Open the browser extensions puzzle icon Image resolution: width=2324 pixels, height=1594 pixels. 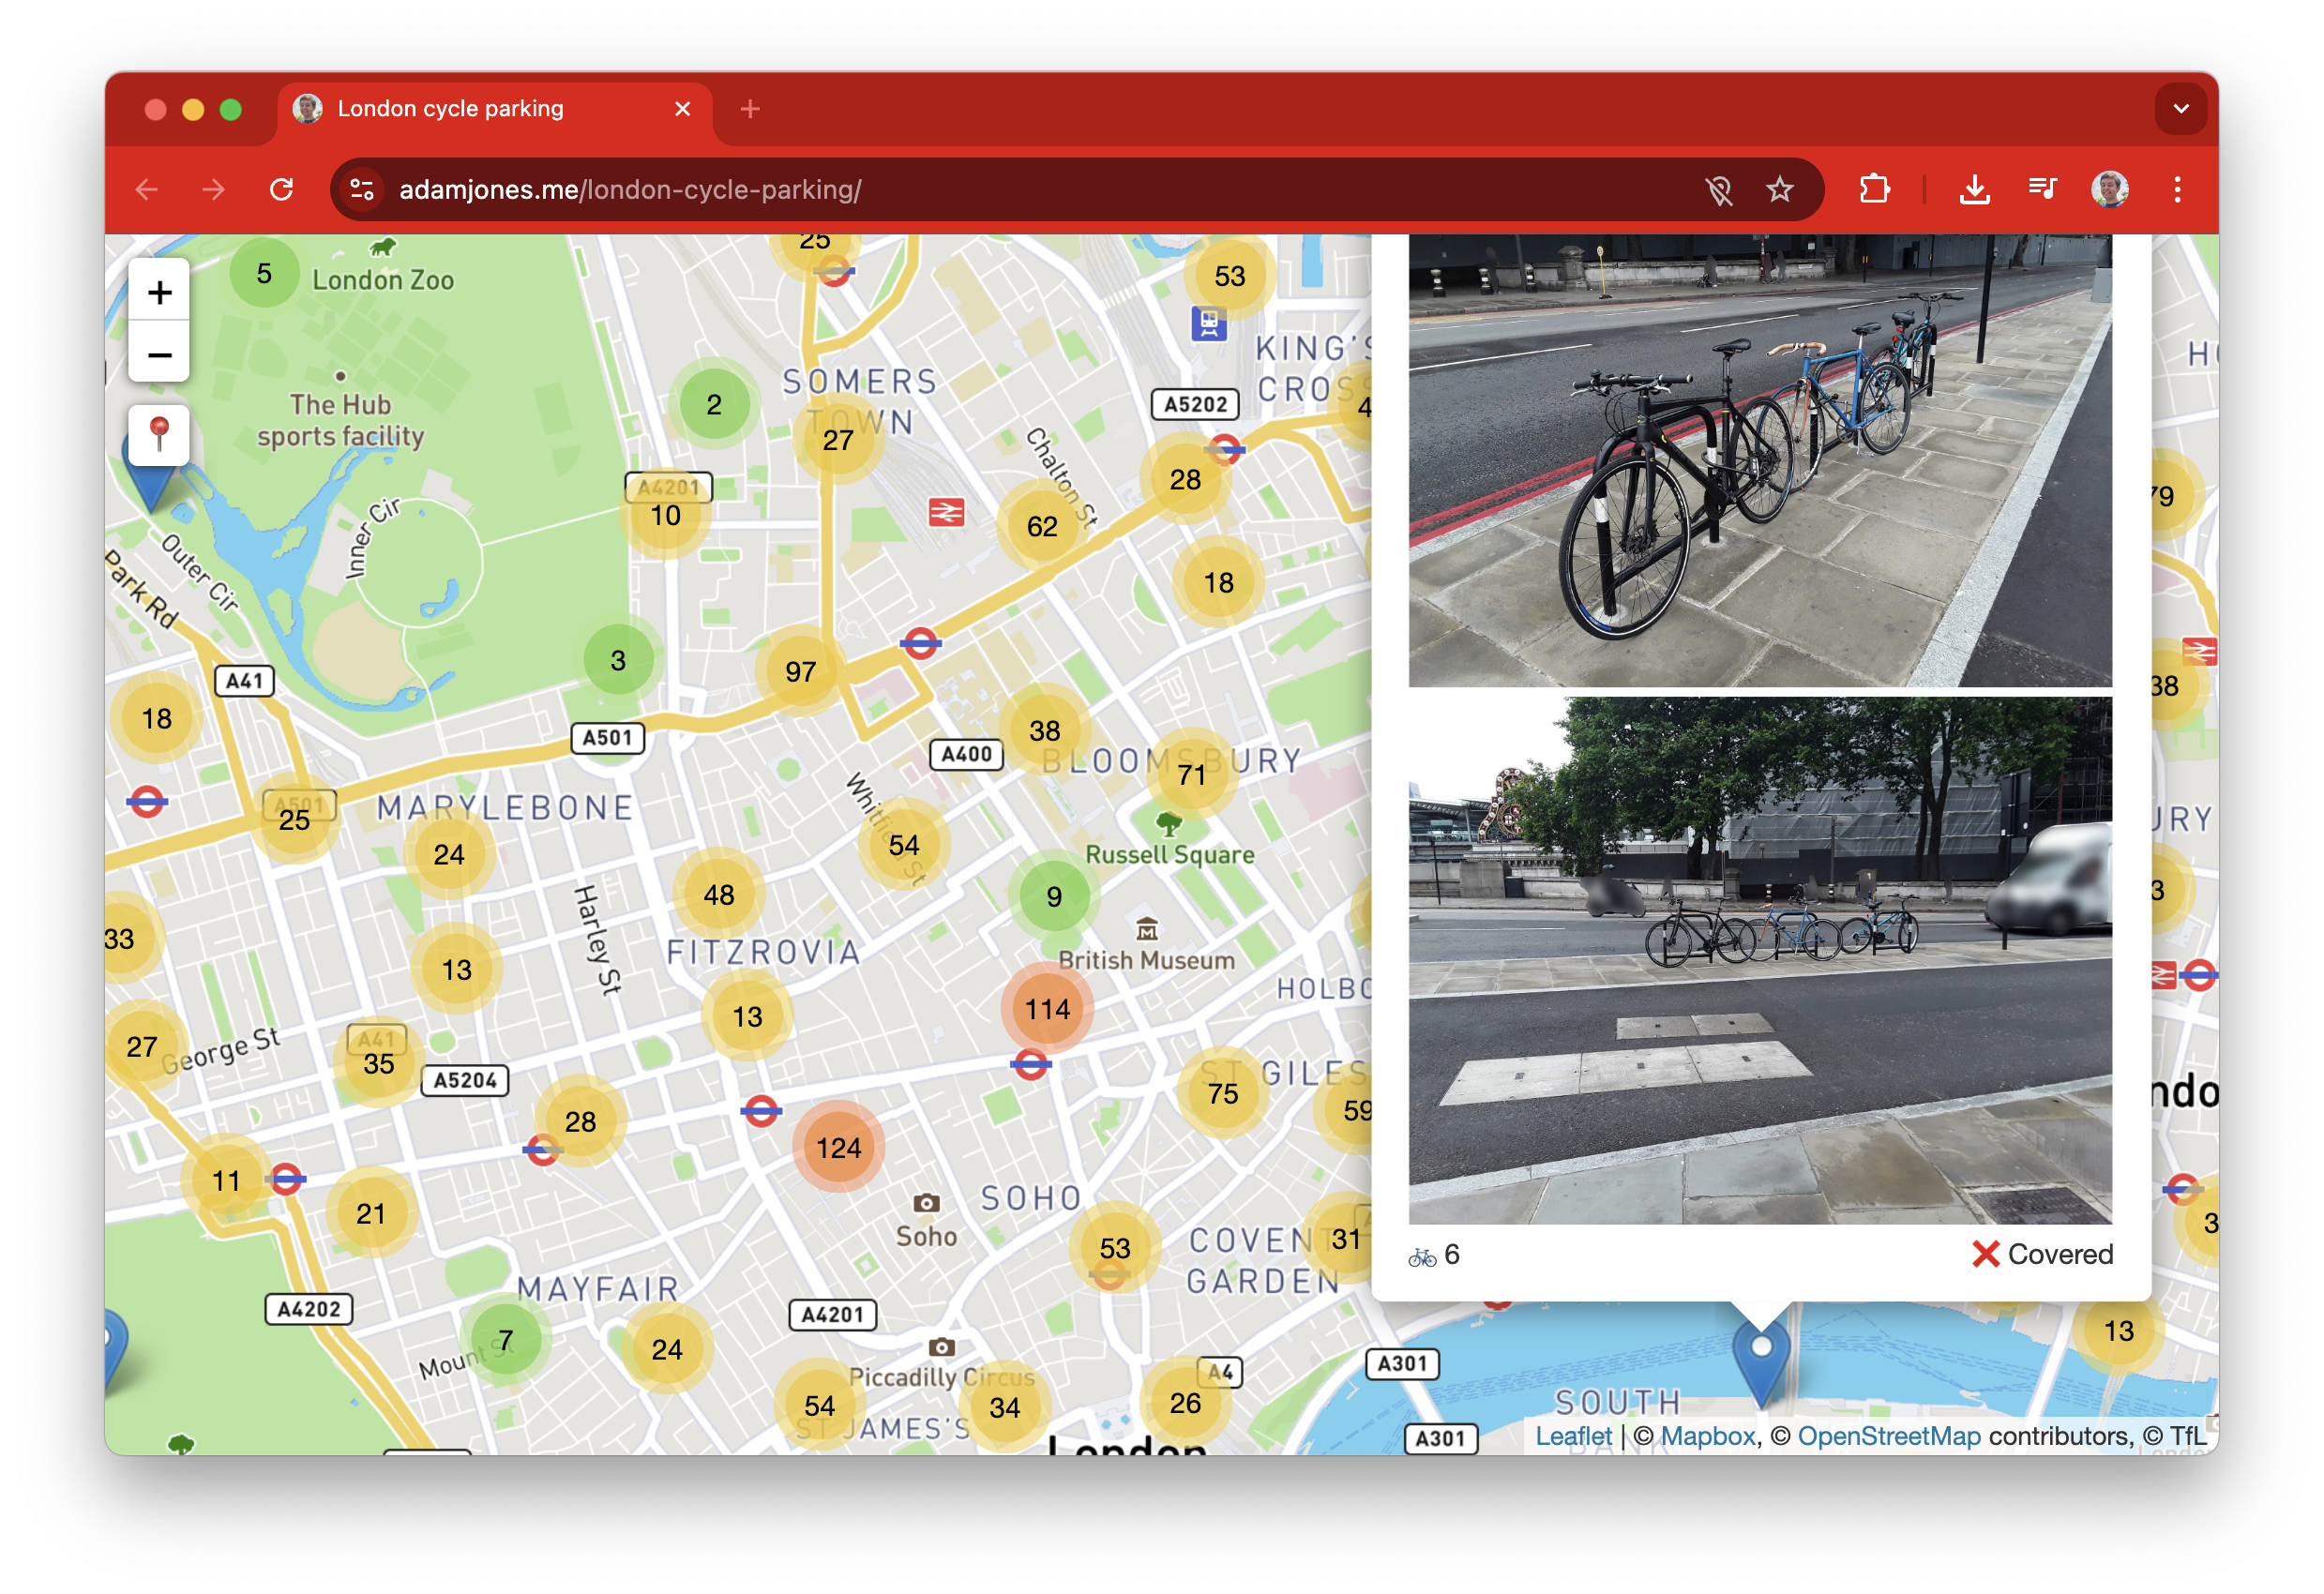(x=1874, y=189)
